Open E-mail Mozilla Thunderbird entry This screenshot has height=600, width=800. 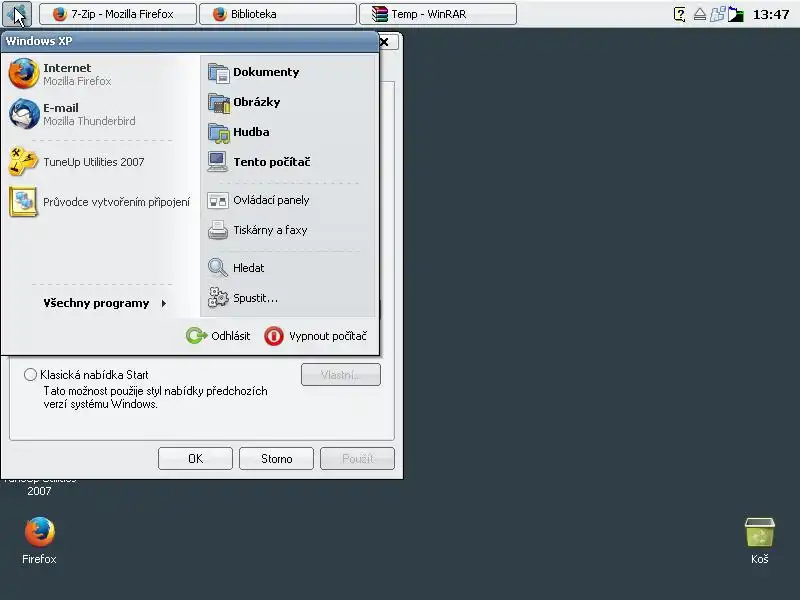[101, 114]
